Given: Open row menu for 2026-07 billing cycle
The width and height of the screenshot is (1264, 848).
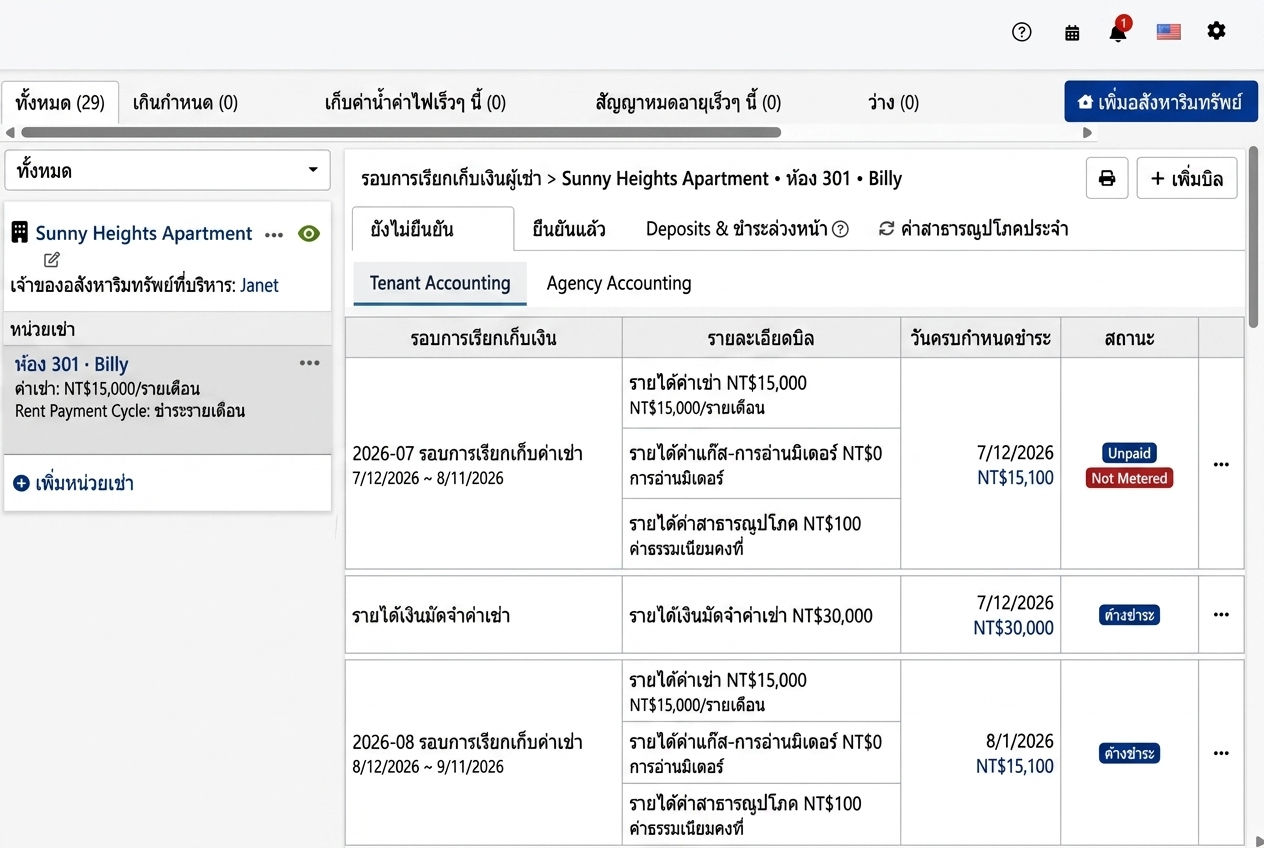Looking at the screenshot, I should (1220, 464).
